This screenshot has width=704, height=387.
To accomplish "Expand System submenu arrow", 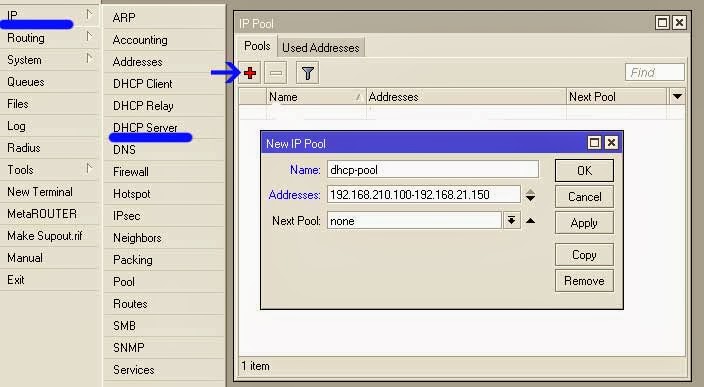I will coord(89,58).
